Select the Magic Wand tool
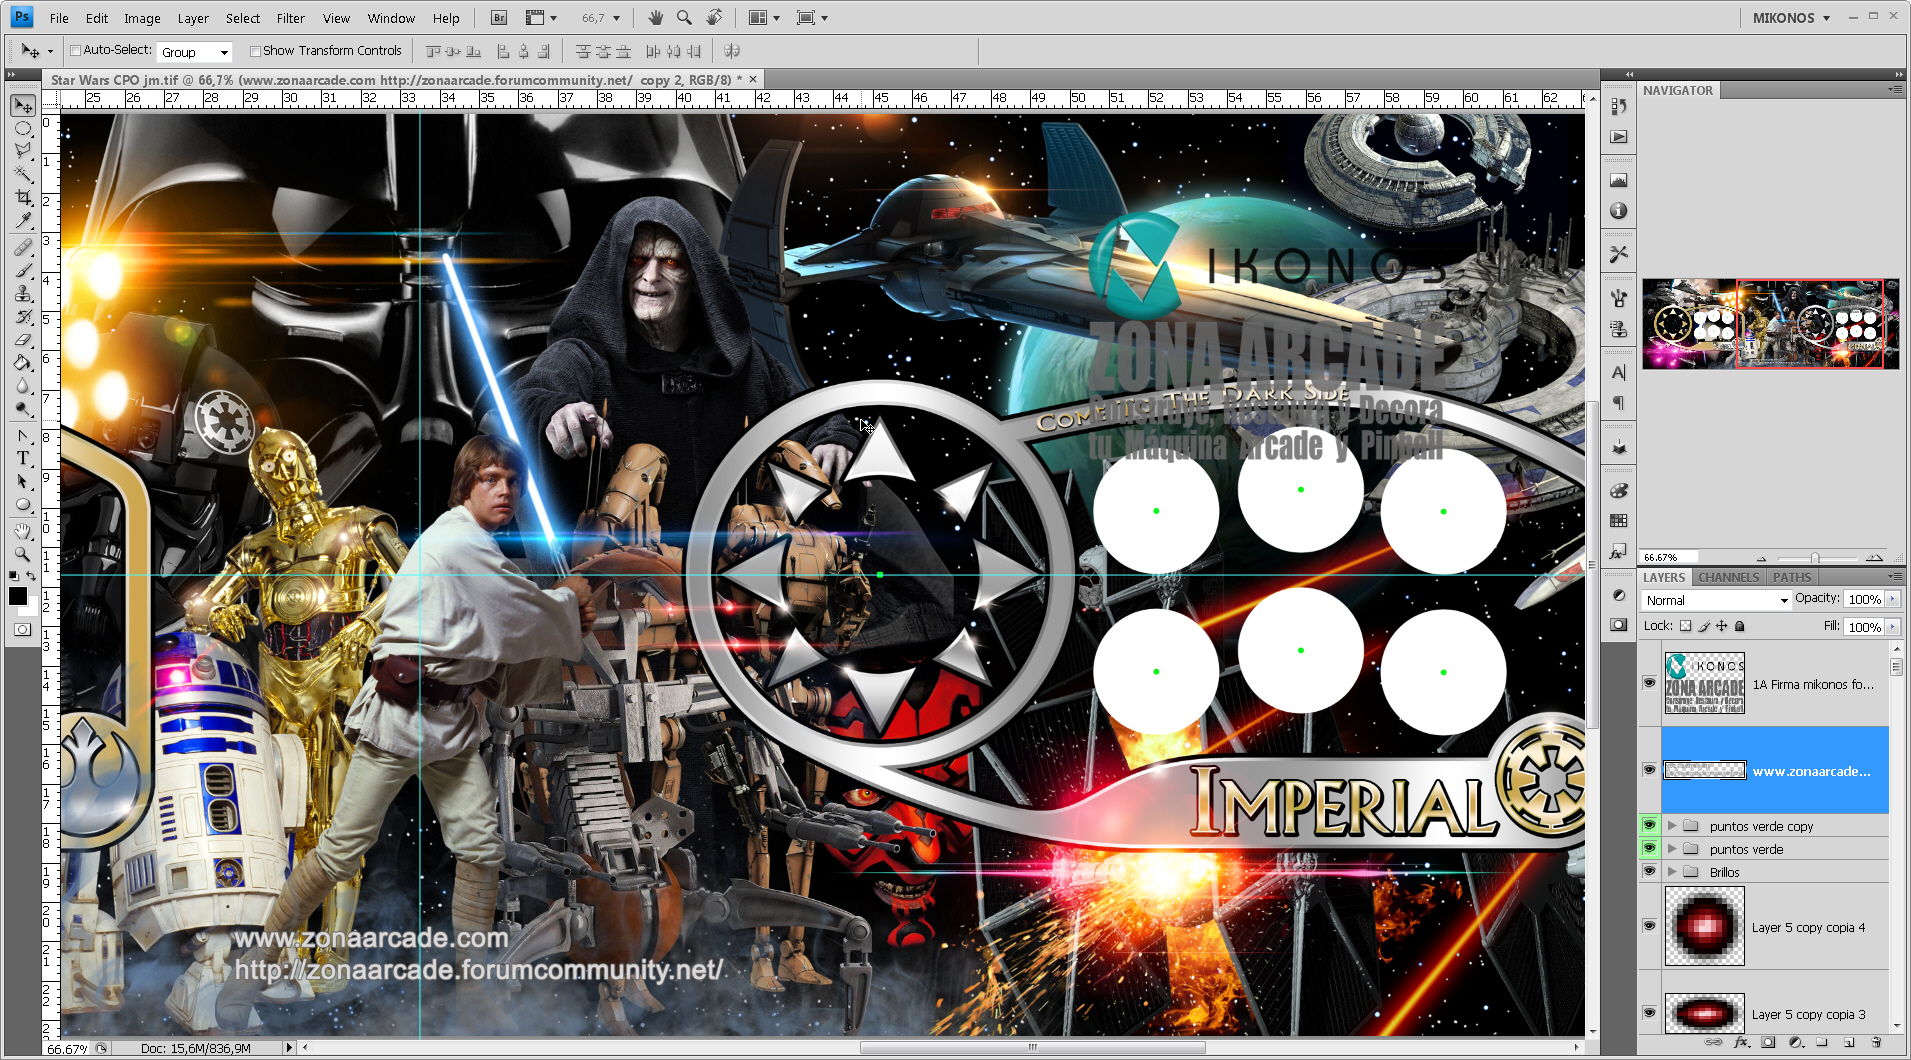1911x1060 pixels. coord(23,174)
